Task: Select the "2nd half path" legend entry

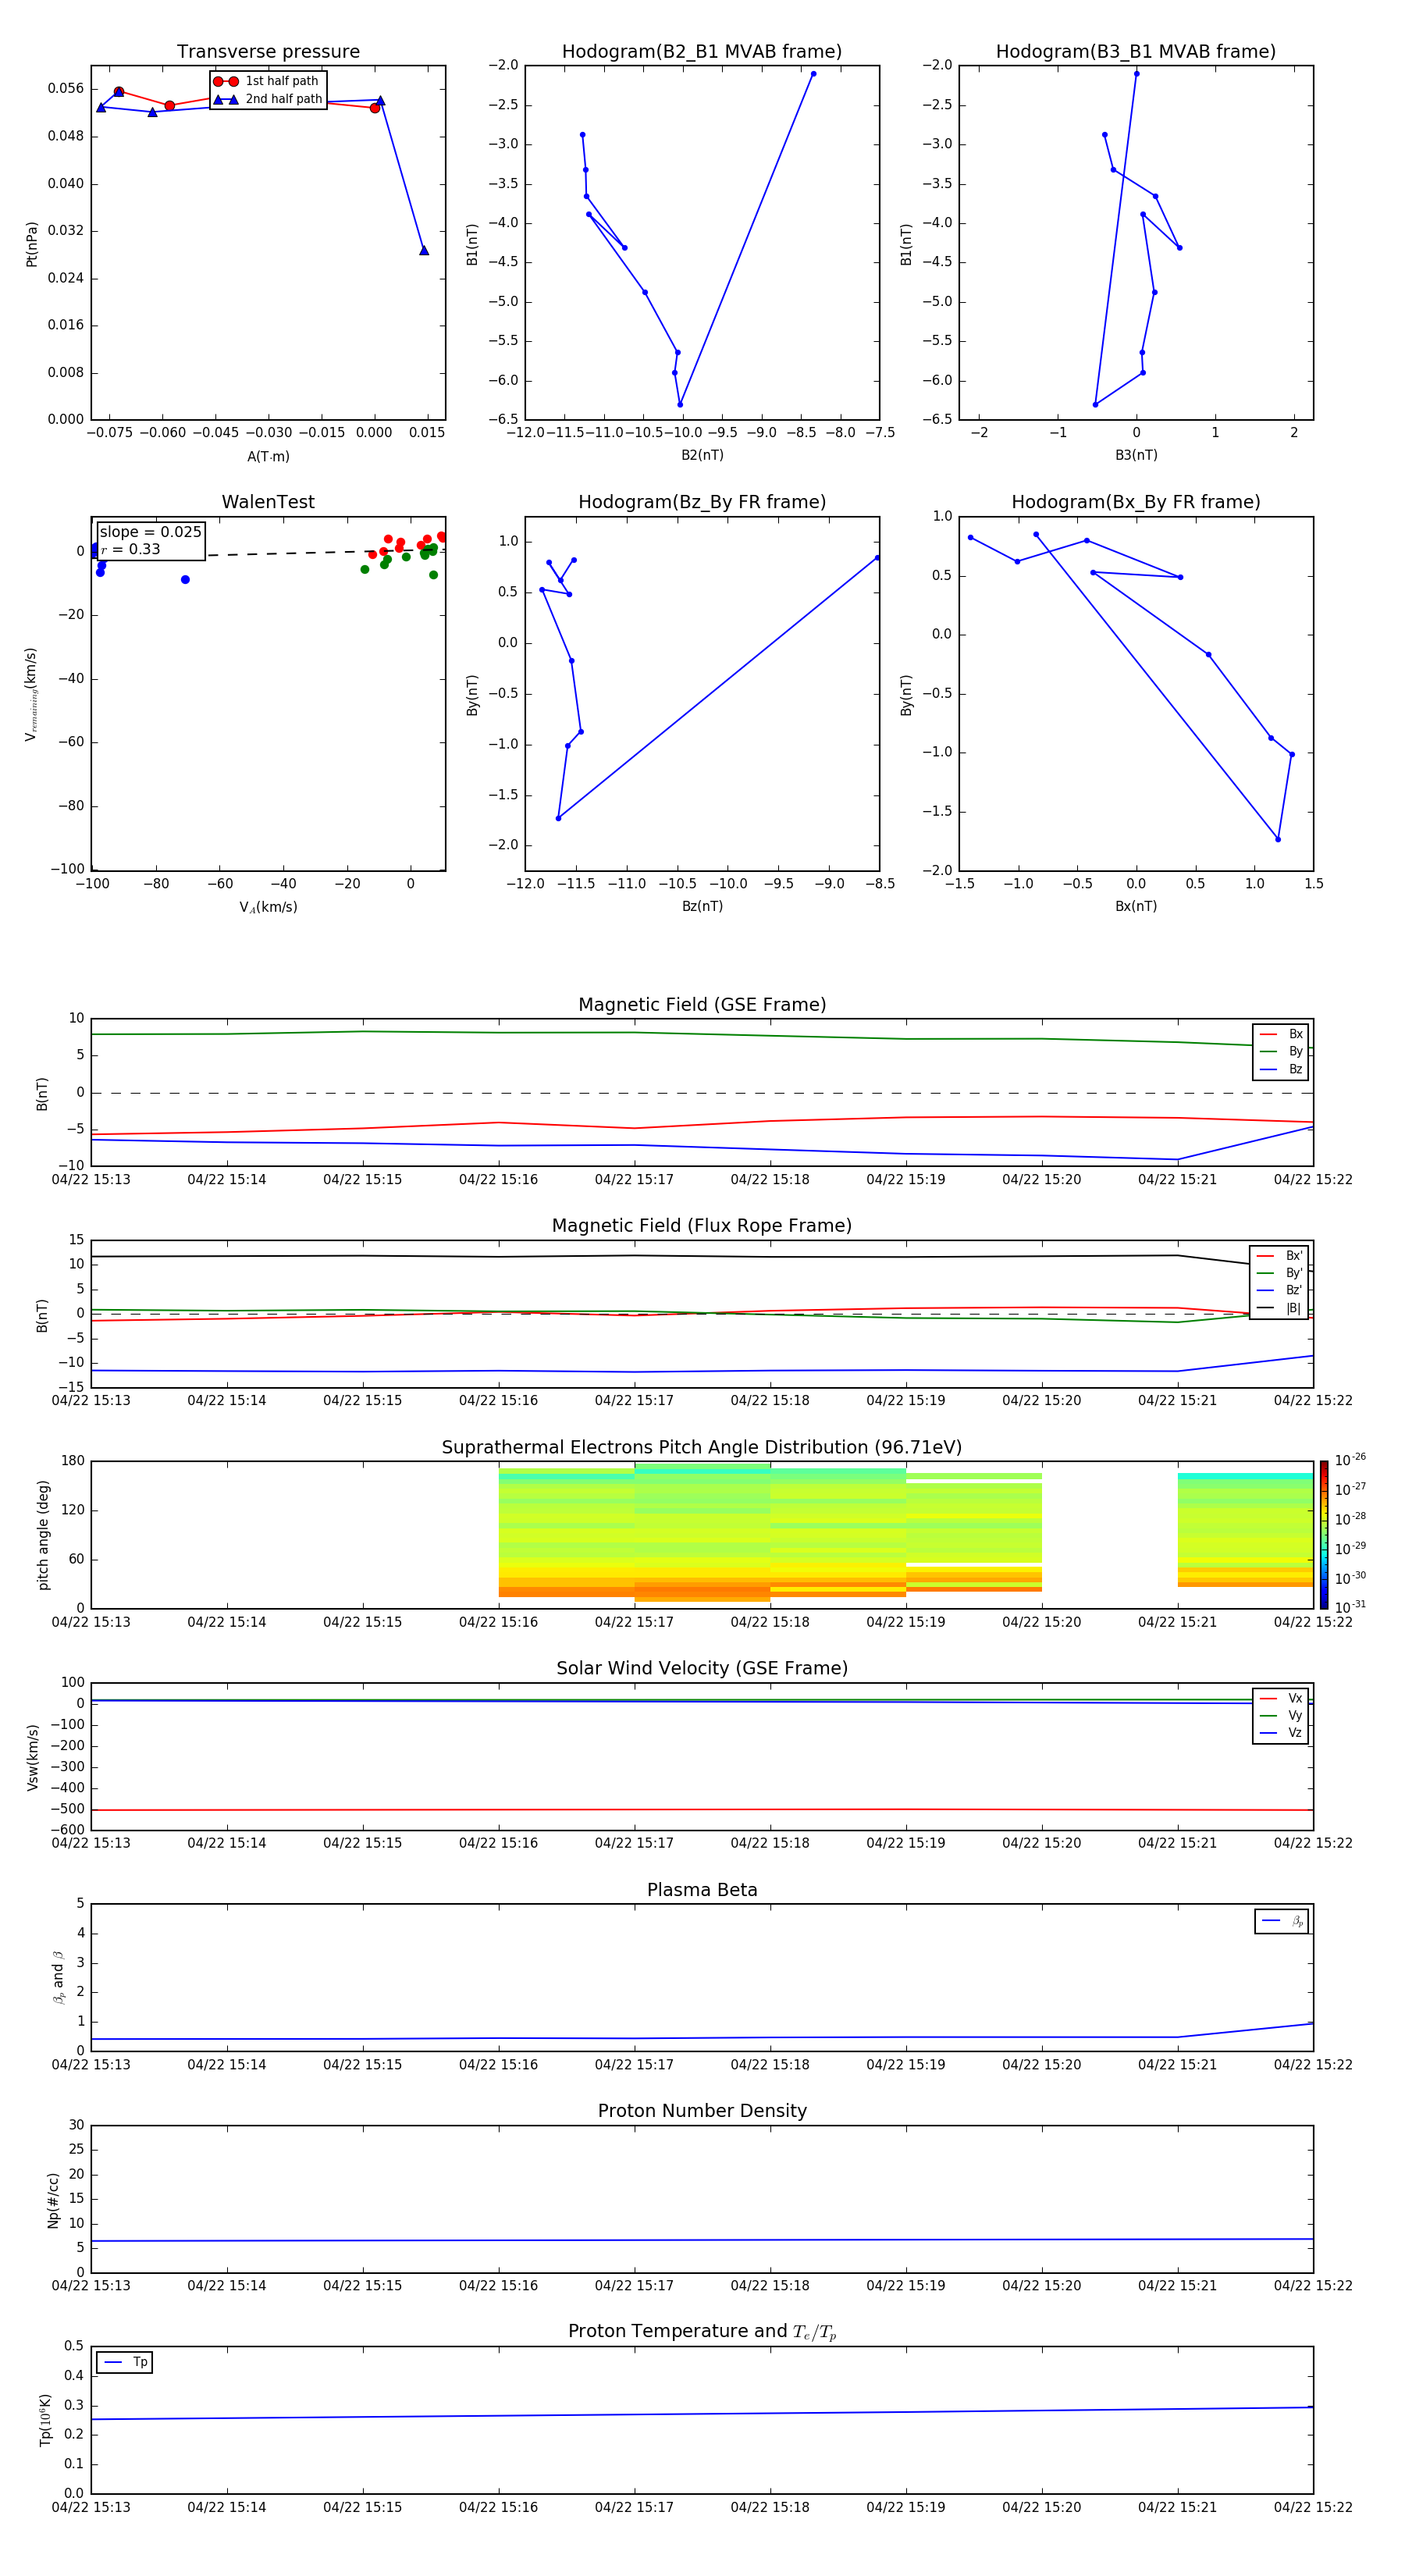Action: coord(268,99)
